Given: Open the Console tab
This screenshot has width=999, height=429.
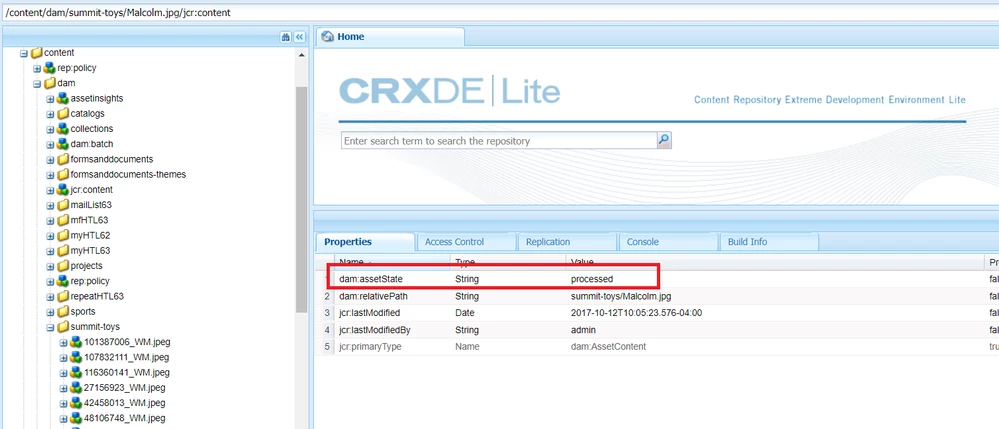Looking at the screenshot, I should 668,242.
